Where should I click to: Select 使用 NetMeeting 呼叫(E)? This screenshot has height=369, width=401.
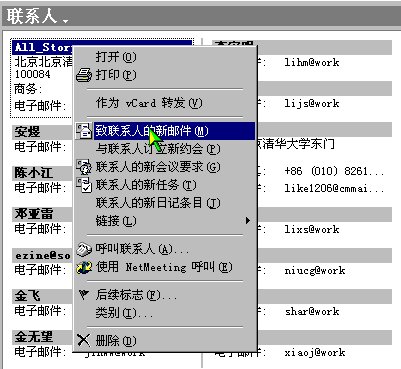(x=165, y=267)
